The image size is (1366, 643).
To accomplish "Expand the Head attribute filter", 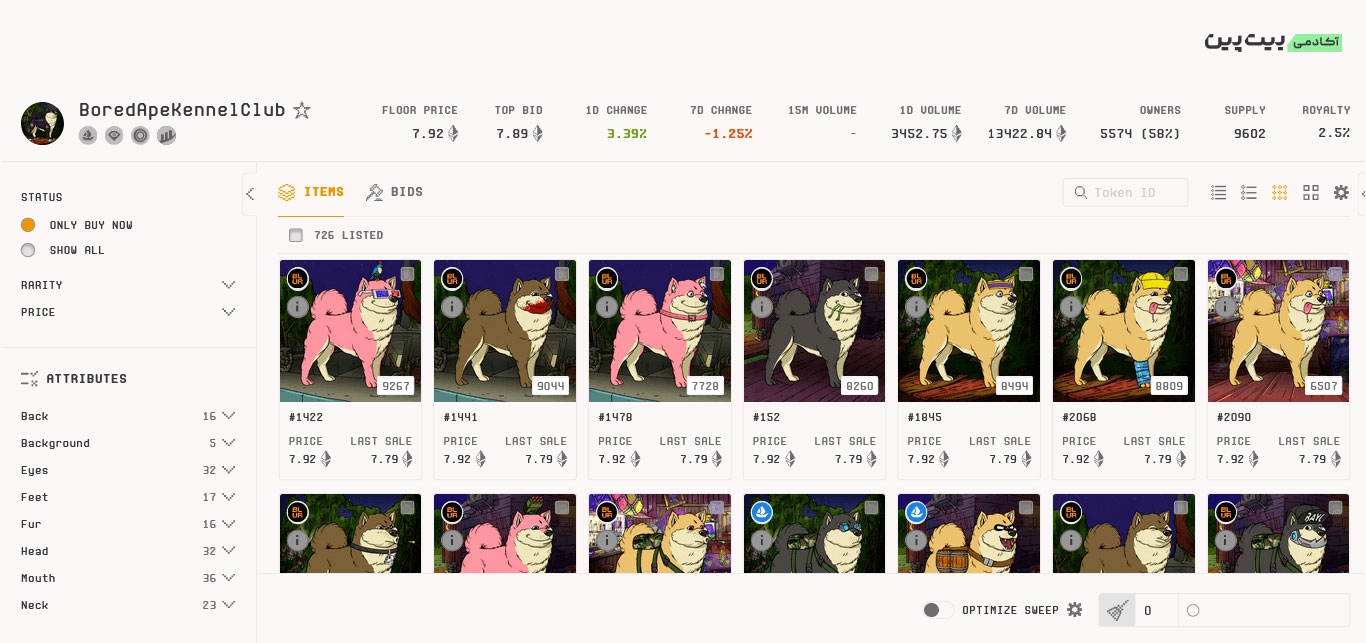I will (128, 551).
